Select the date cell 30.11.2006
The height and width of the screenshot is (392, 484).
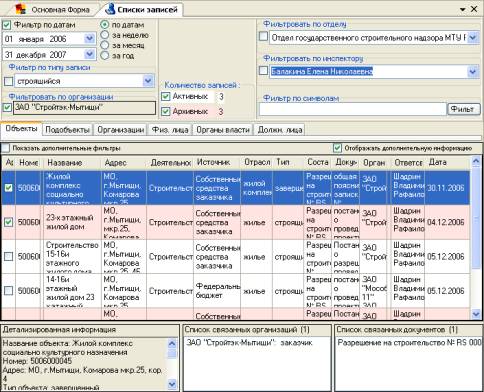(x=447, y=188)
